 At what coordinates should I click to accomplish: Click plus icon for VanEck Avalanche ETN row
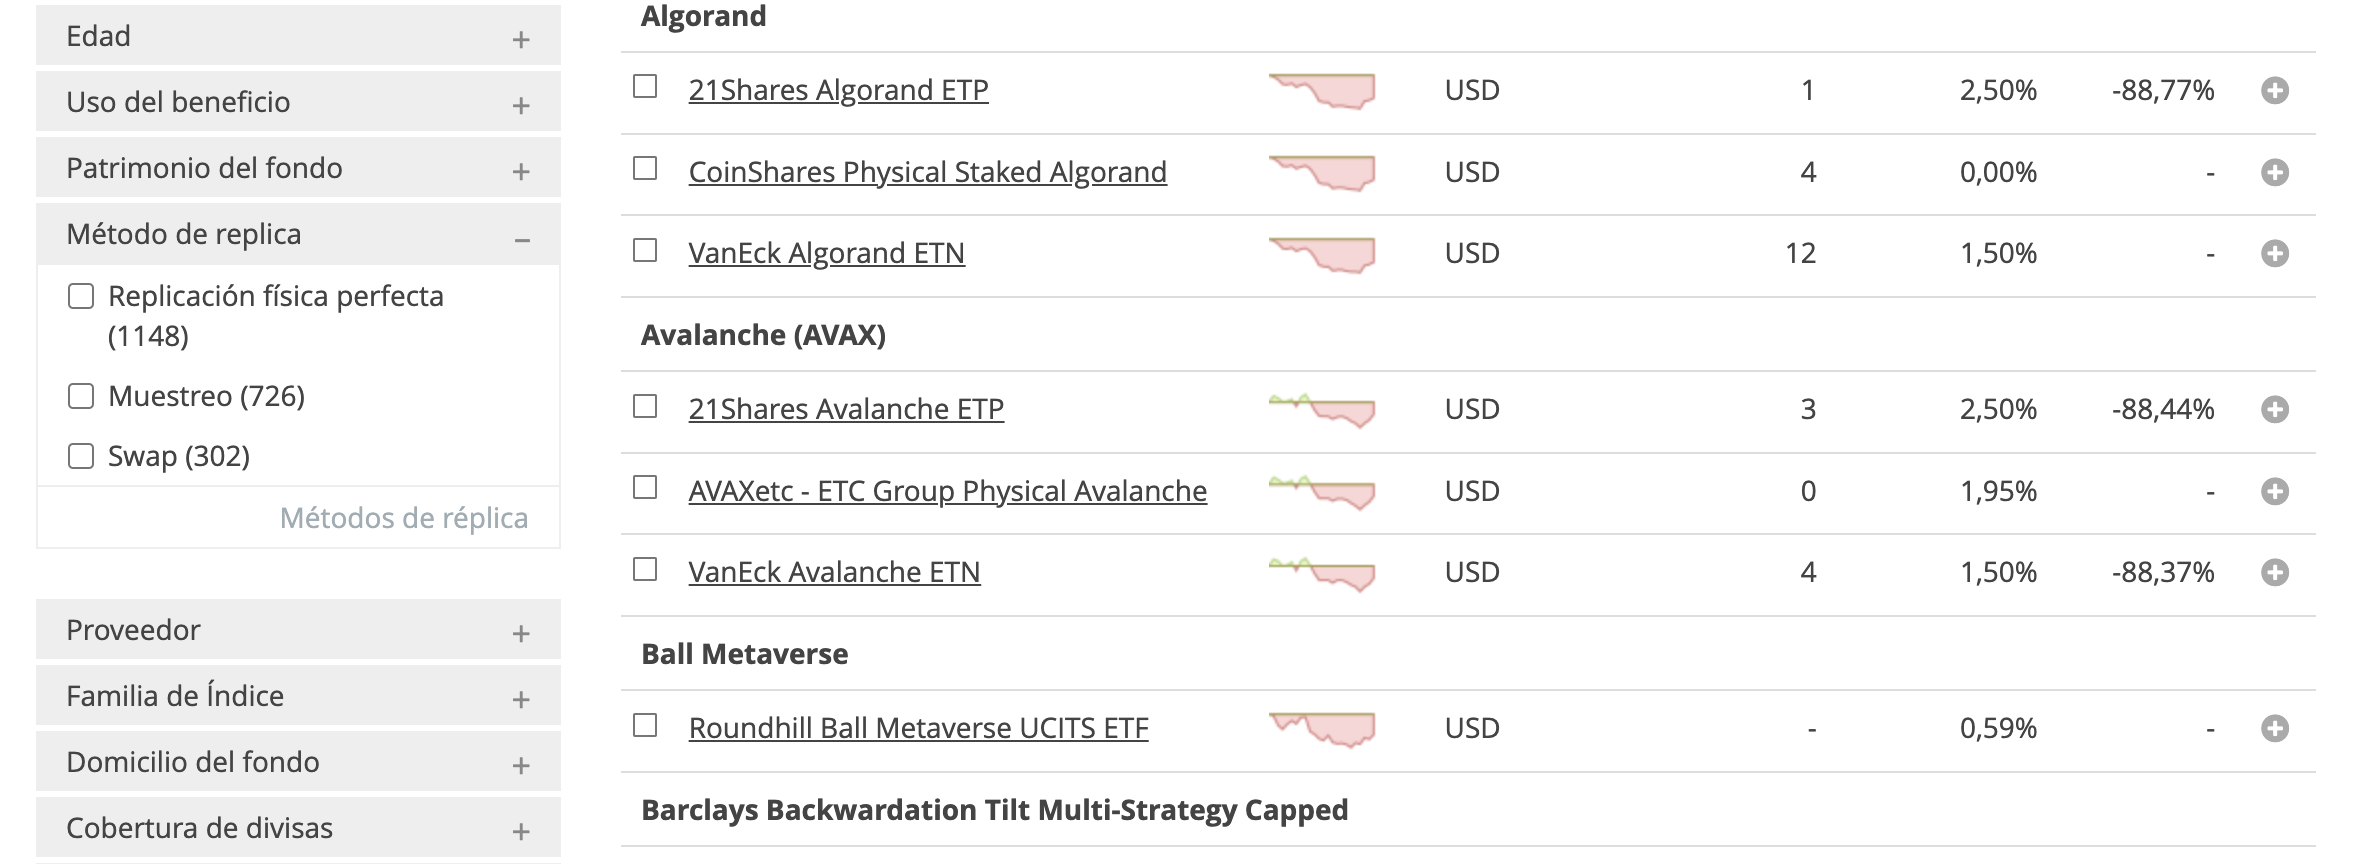2275,573
